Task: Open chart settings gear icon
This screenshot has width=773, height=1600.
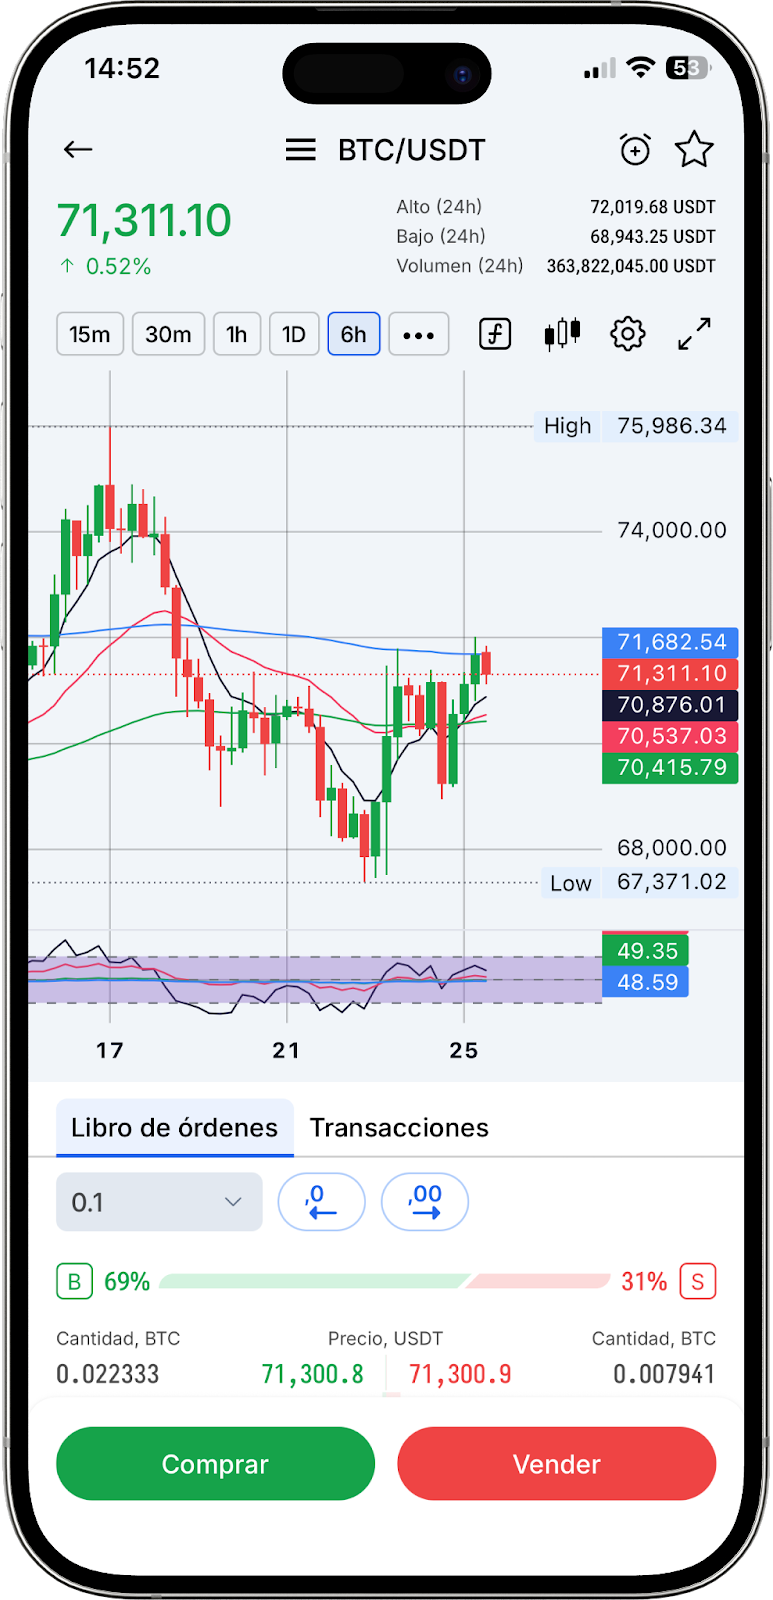Action: click(628, 334)
